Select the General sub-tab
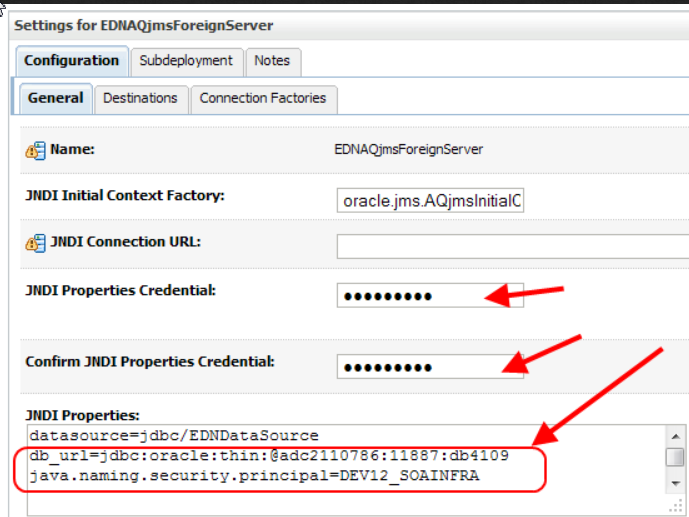The width and height of the screenshot is (689, 517). coord(56,98)
